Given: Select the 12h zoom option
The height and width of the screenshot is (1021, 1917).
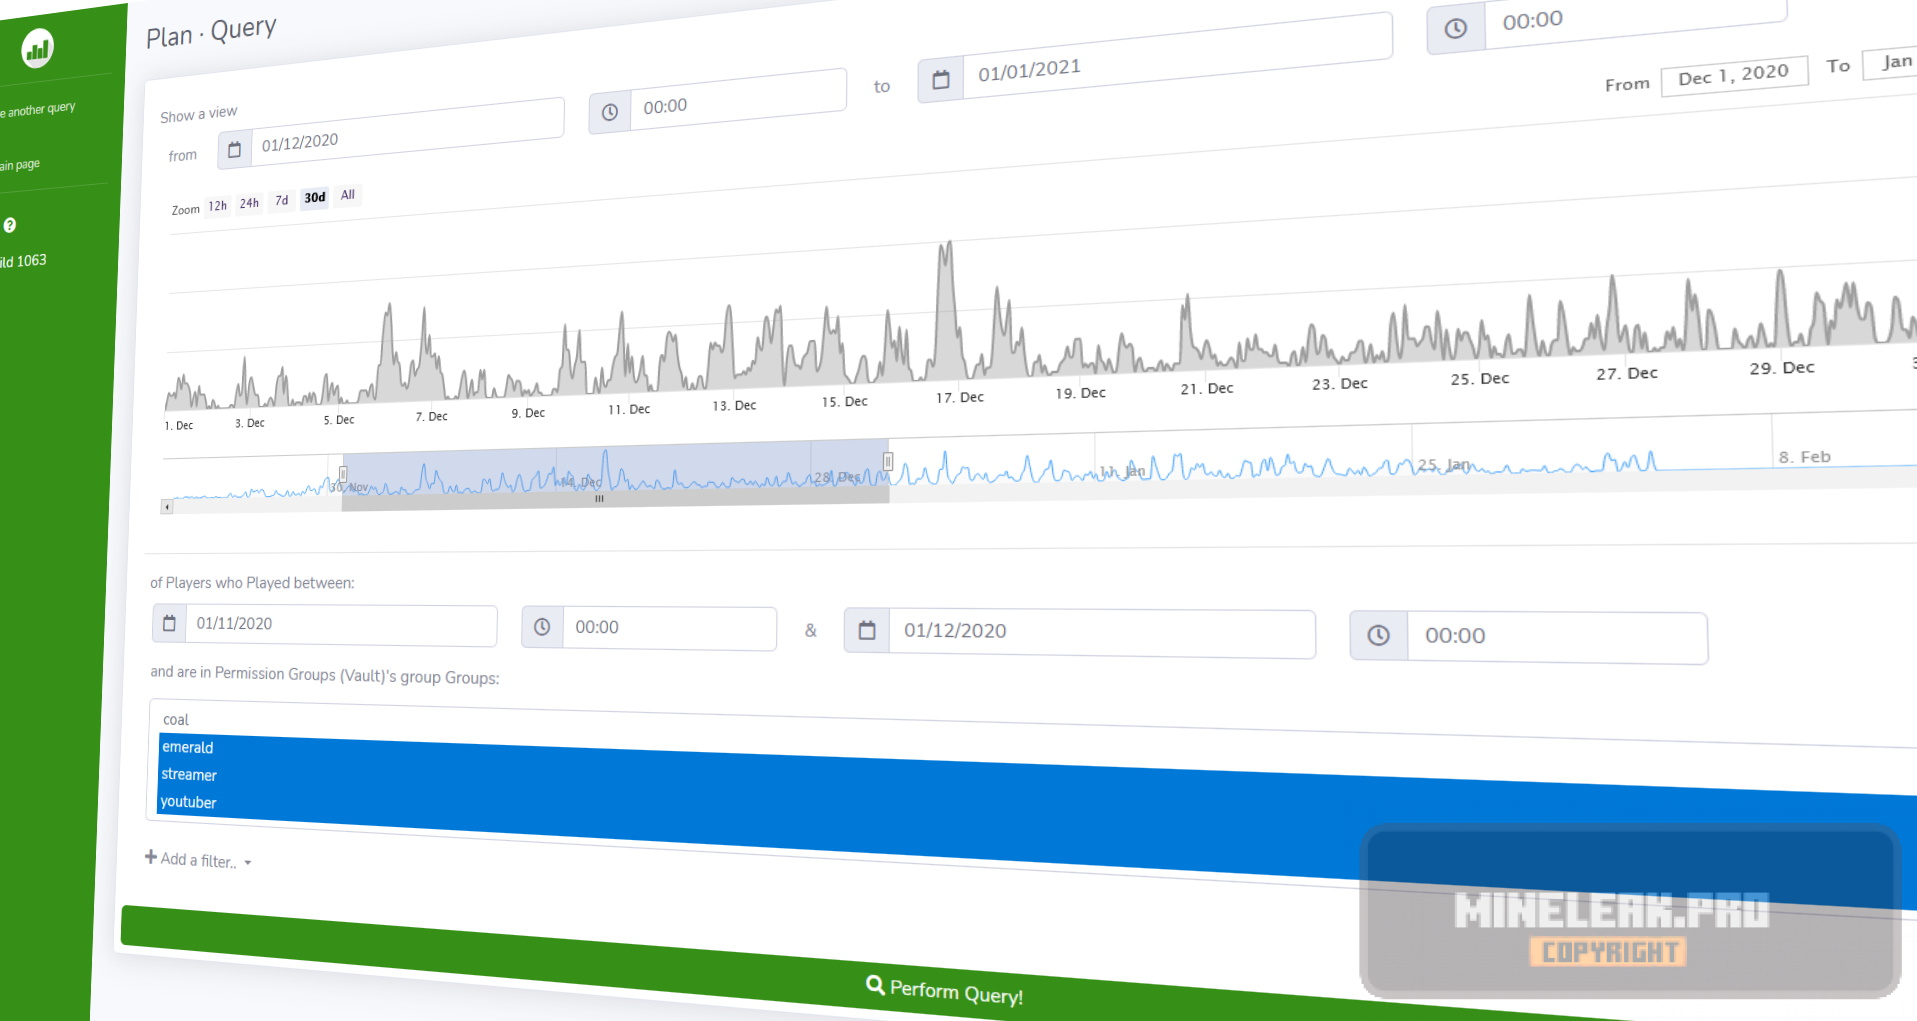Looking at the screenshot, I should [217, 206].
